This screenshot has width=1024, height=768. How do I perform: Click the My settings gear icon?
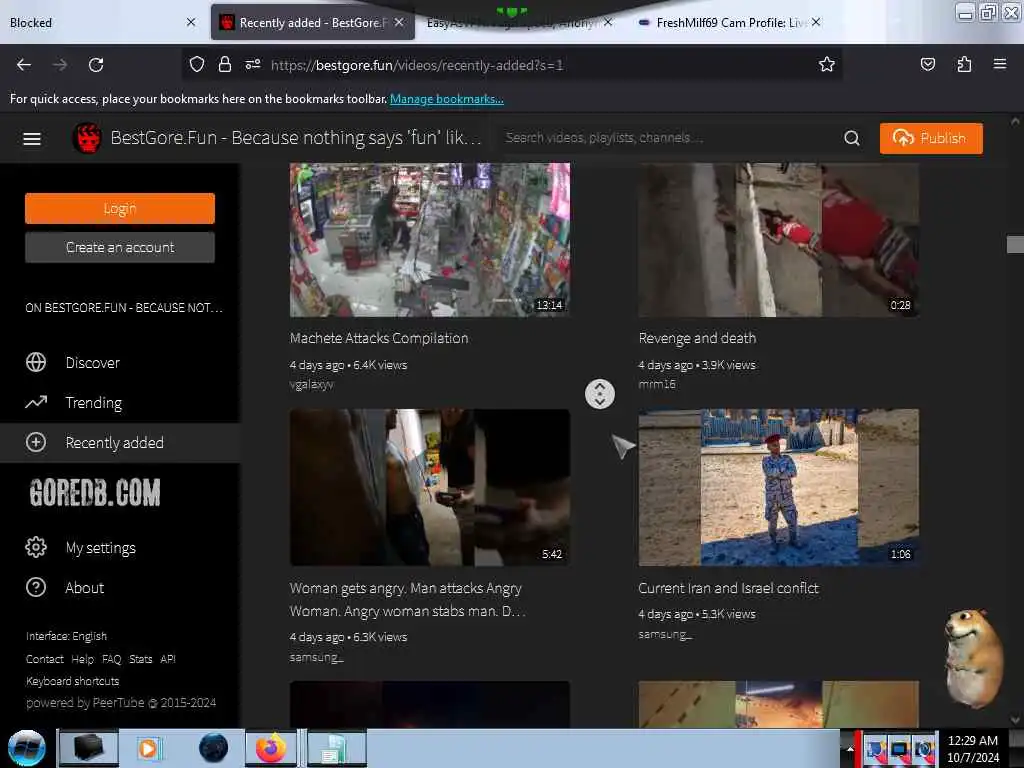(x=36, y=547)
